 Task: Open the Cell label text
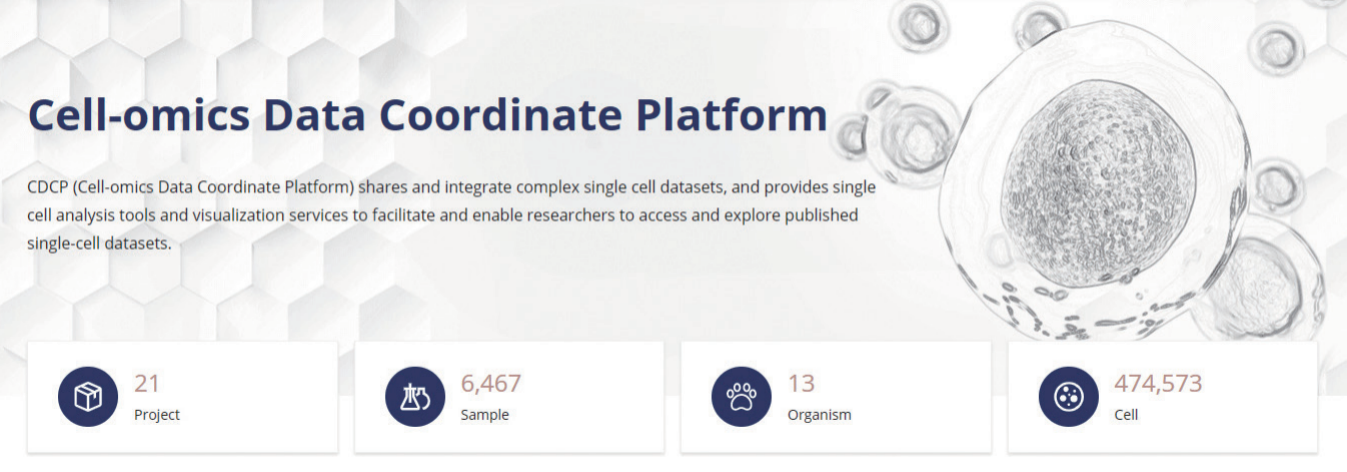[x=1125, y=414]
